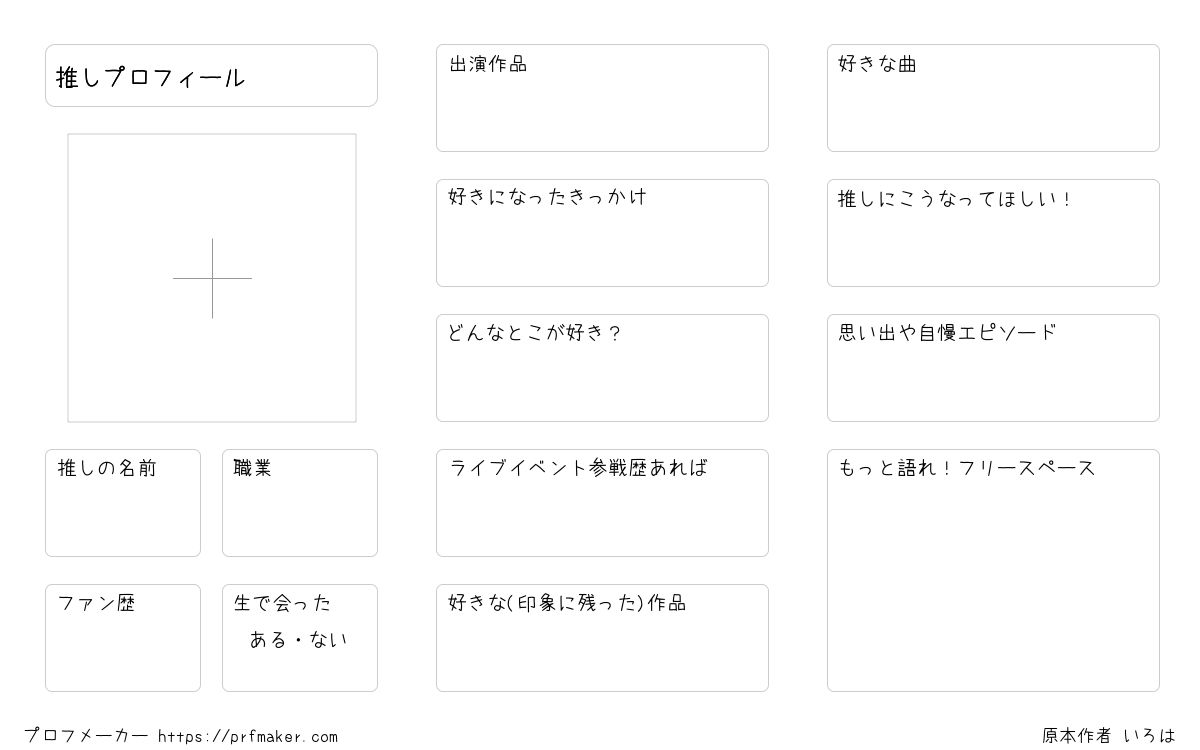Screen dimensions: 1200x750
Task: Click the 推しにこうなってほしい！ box
Action: click(993, 233)
